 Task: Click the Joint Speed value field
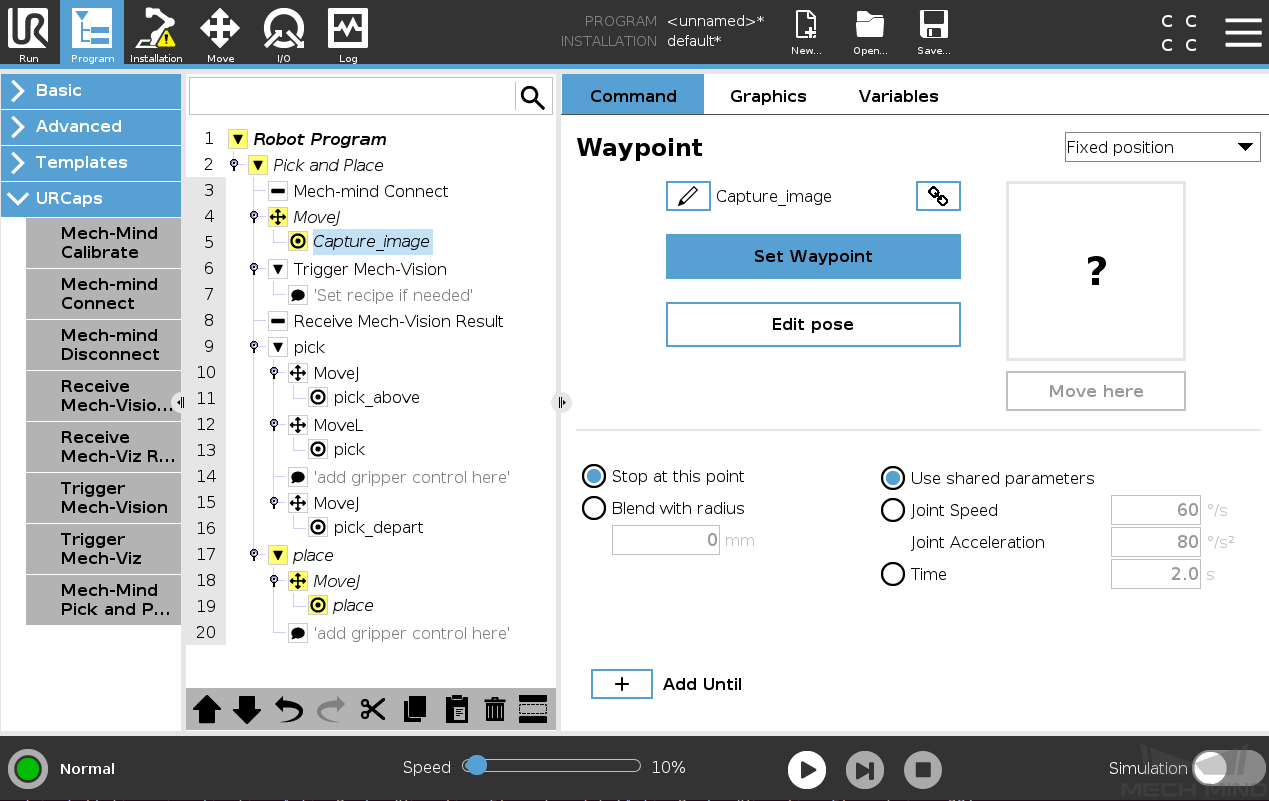coord(1156,510)
